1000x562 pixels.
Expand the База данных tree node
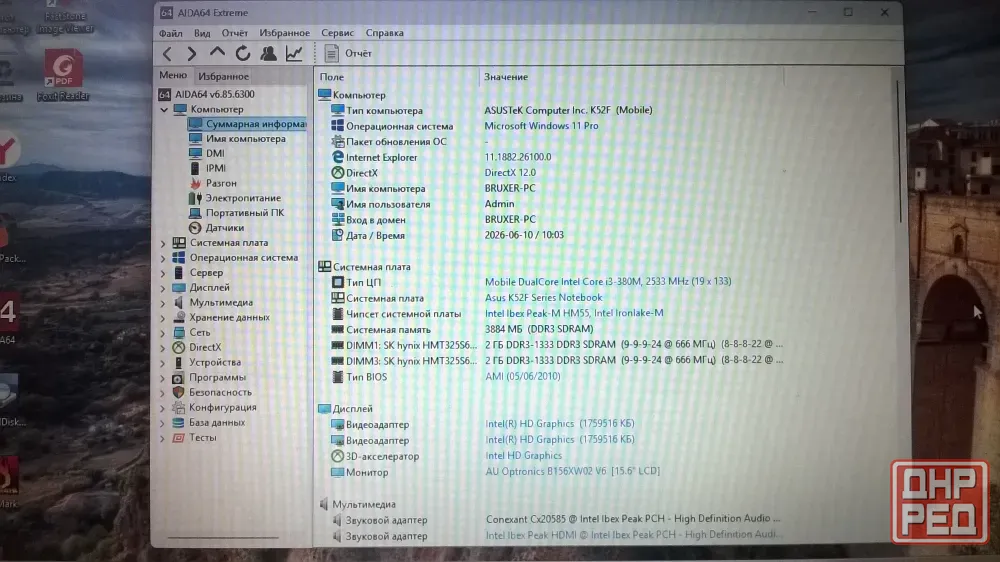click(x=163, y=423)
